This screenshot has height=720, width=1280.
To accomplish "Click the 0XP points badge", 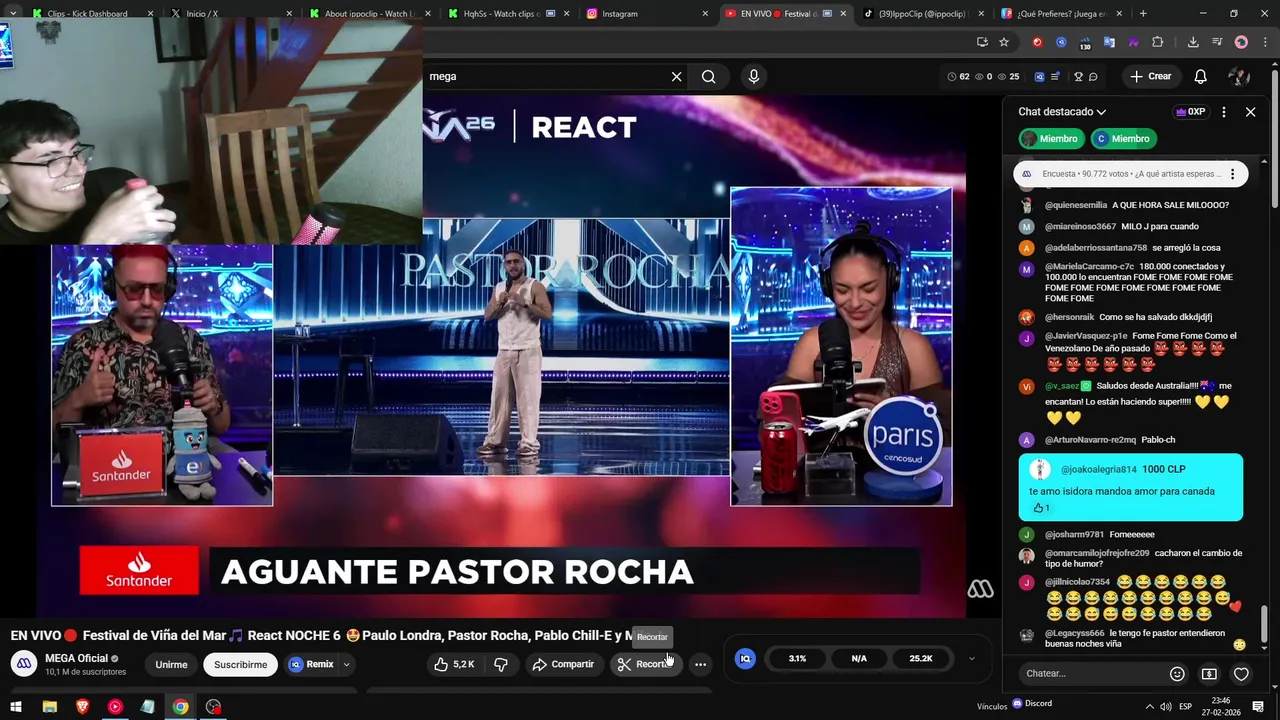I will [x=1191, y=112].
